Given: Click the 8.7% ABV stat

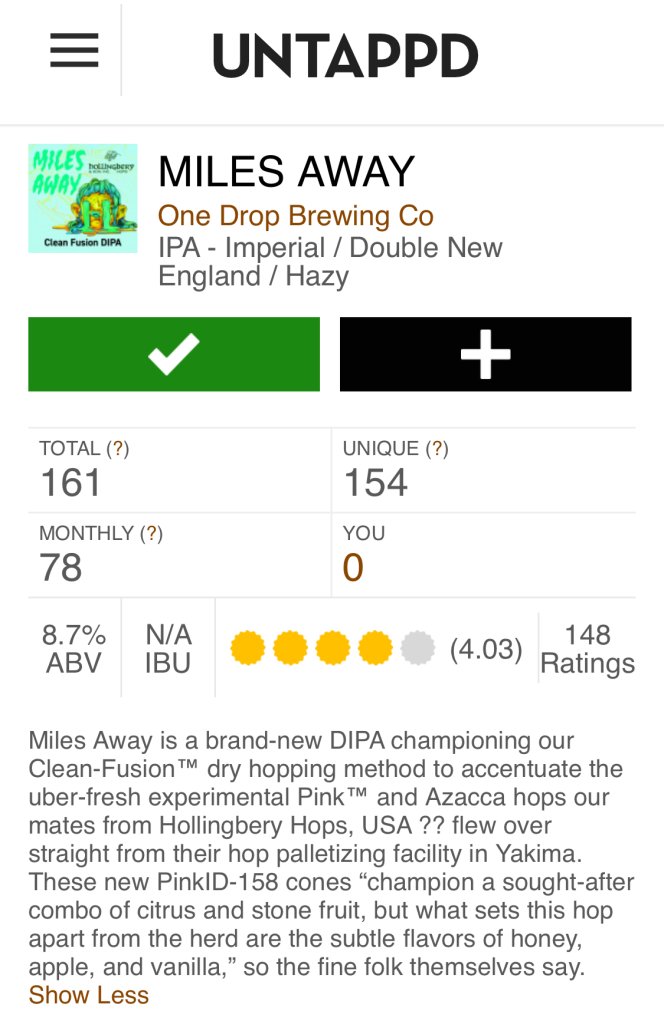Looking at the screenshot, I should 74,649.
